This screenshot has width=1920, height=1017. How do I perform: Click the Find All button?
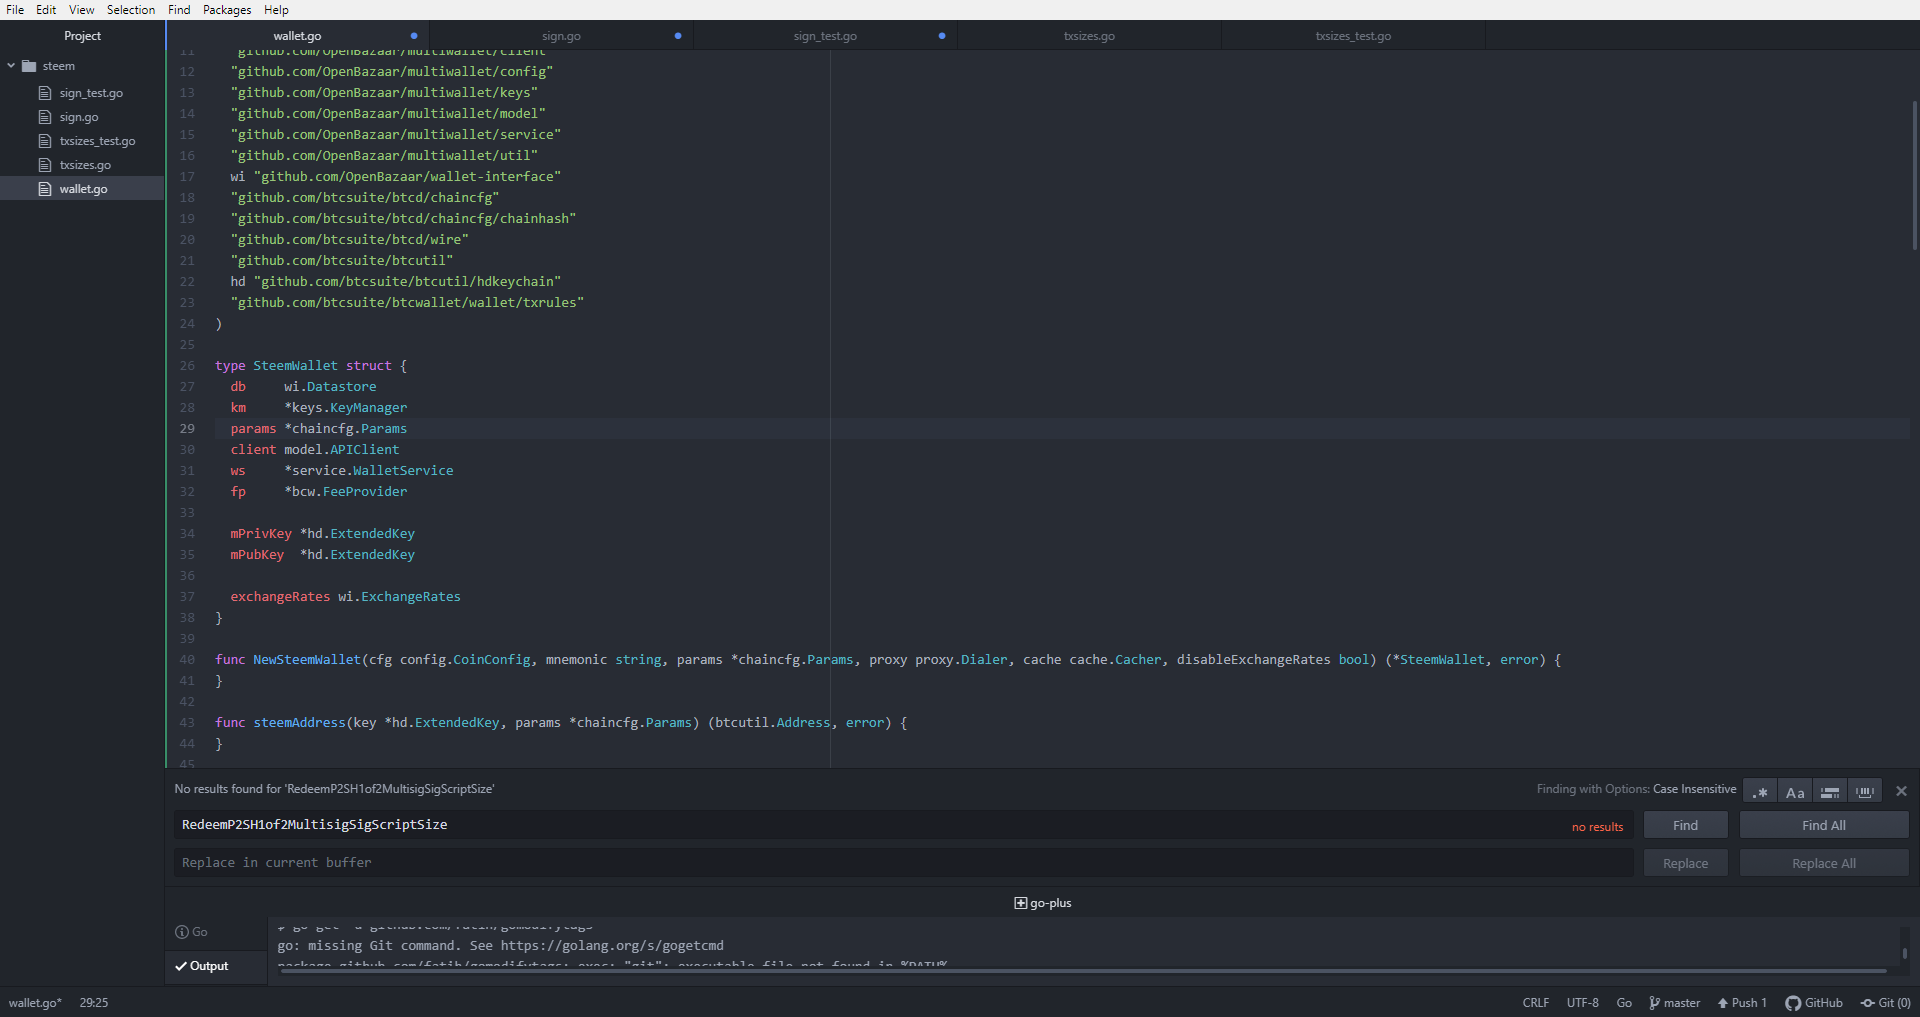coord(1824,825)
